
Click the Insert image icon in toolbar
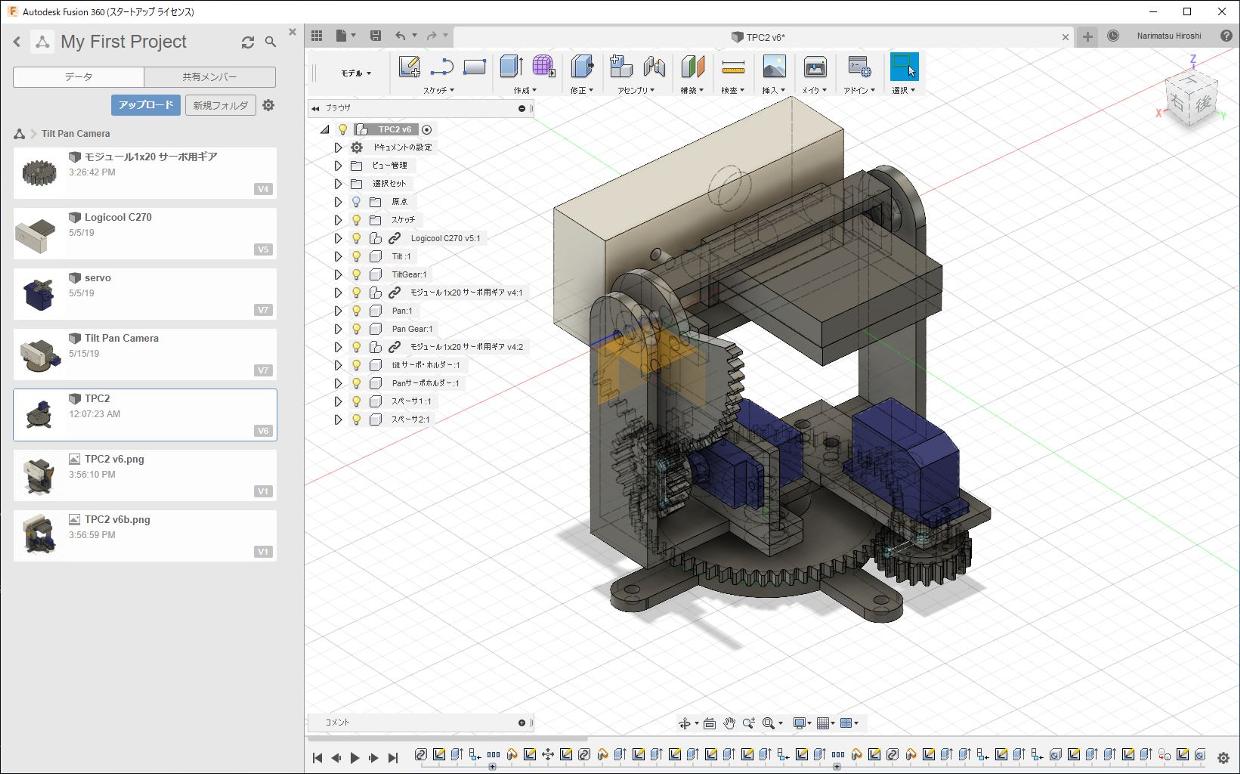coord(773,67)
